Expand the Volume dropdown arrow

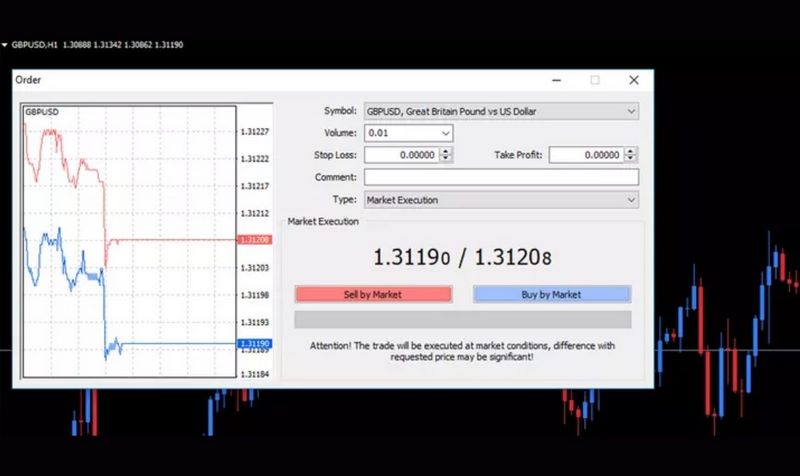[445, 133]
